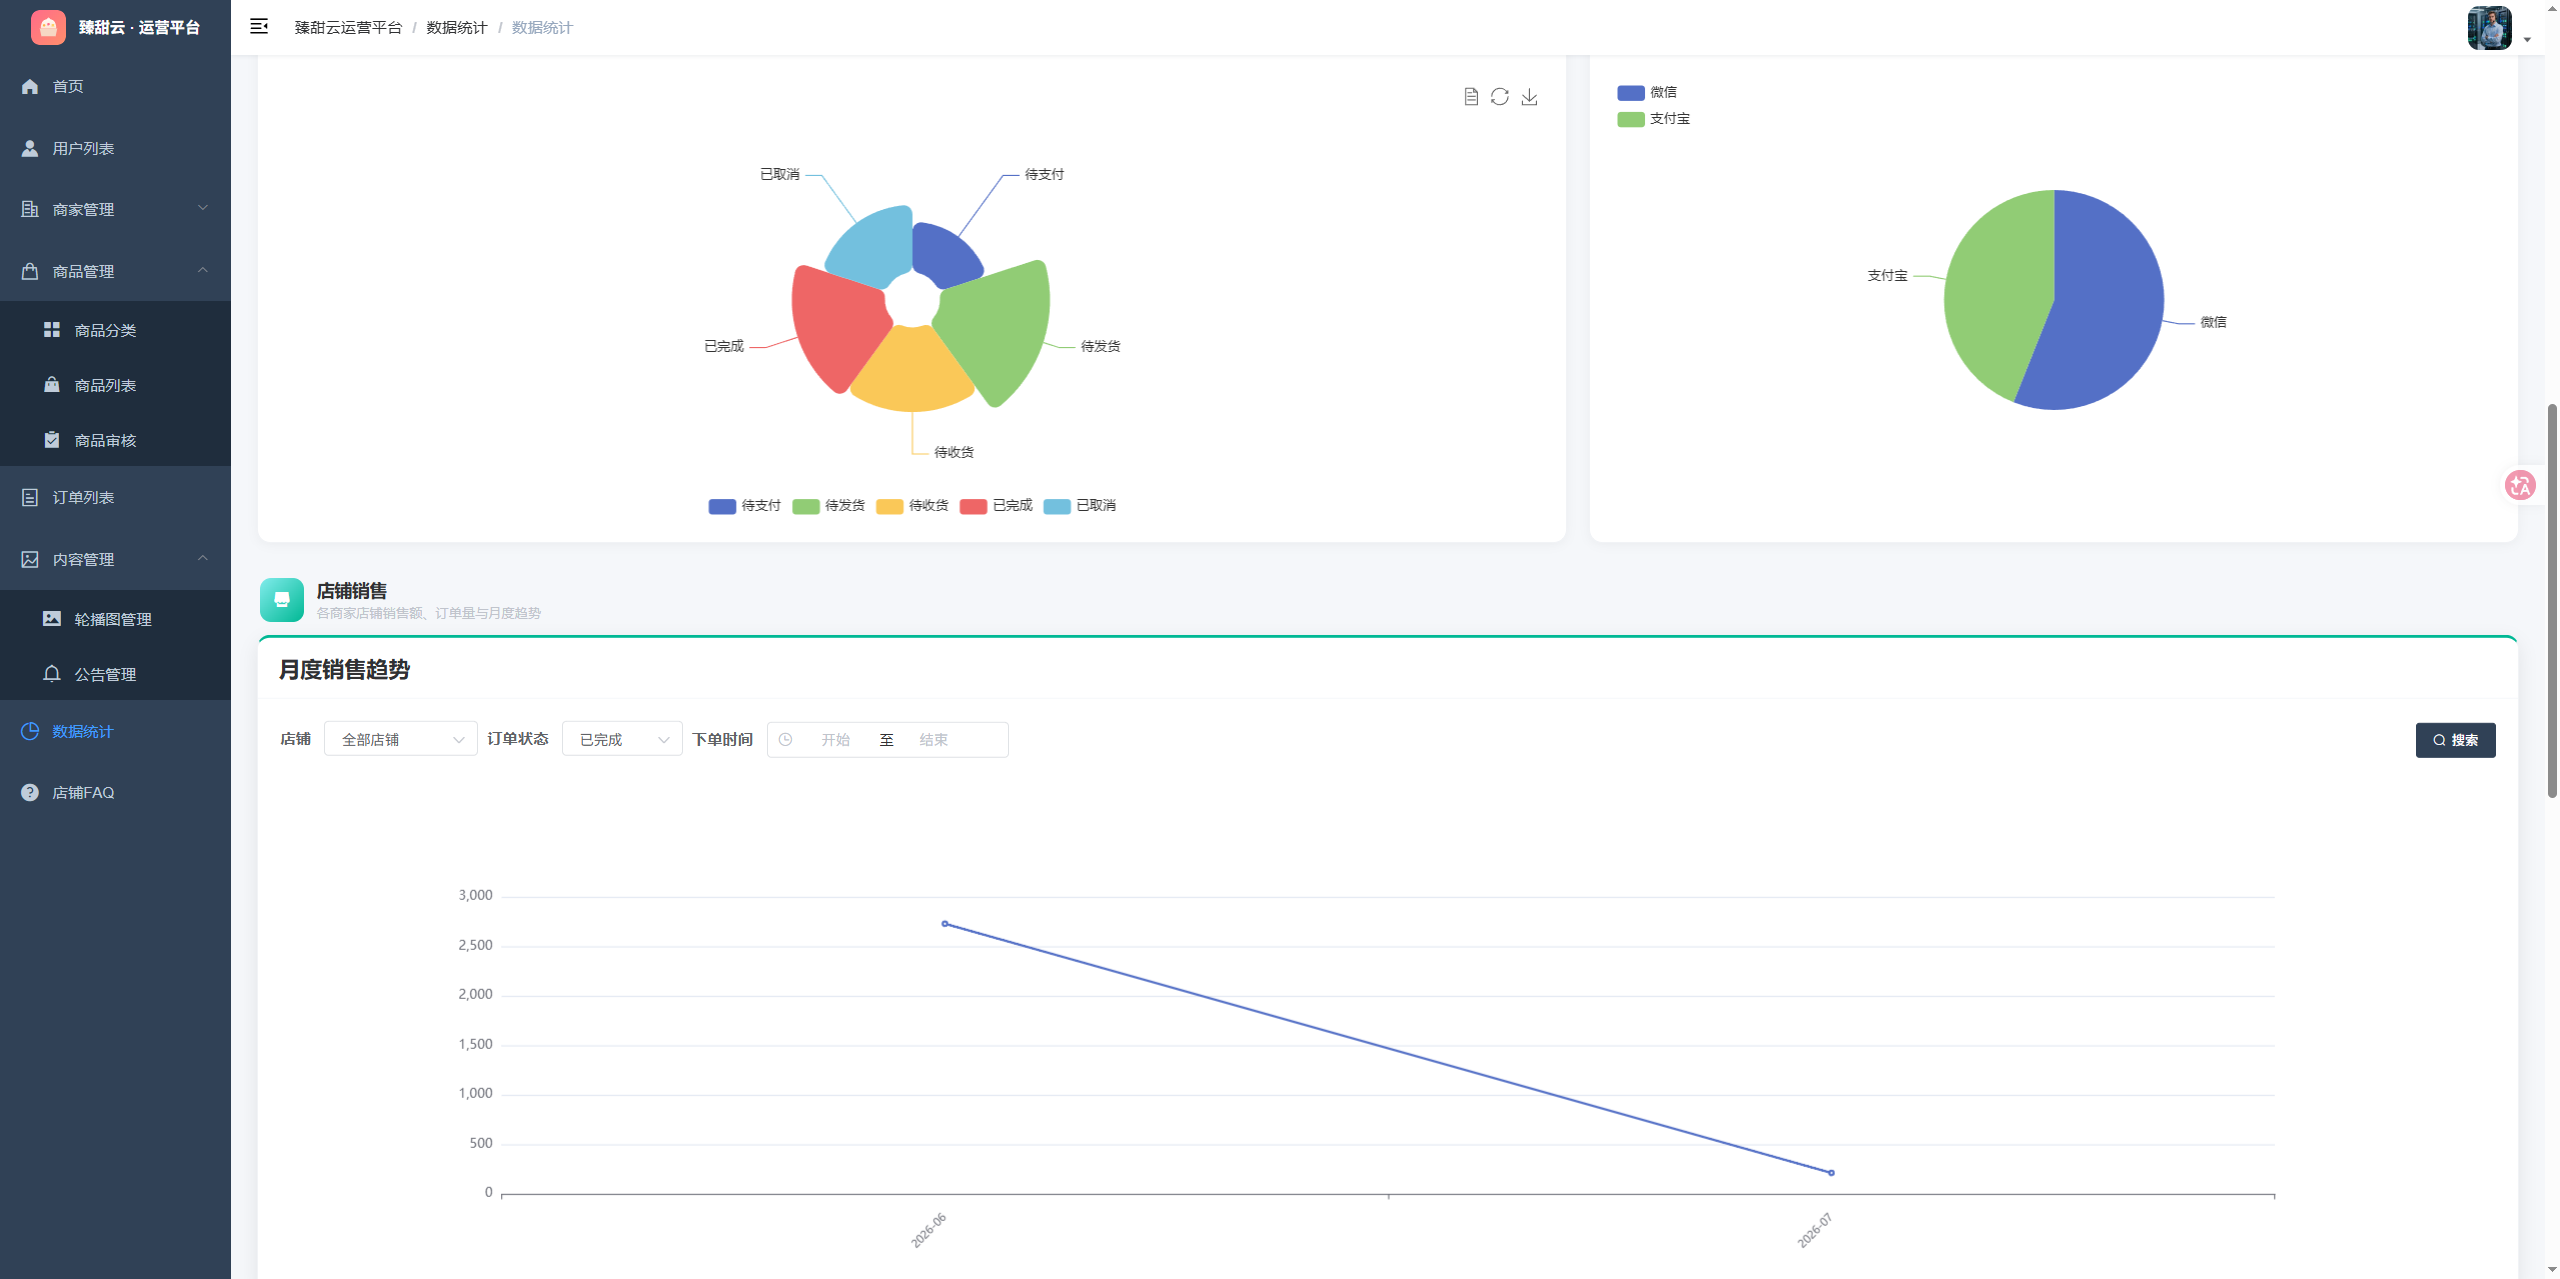Click the home icon beside 首页
The width and height of the screenshot is (2560, 1279).
[x=30, y=87]
